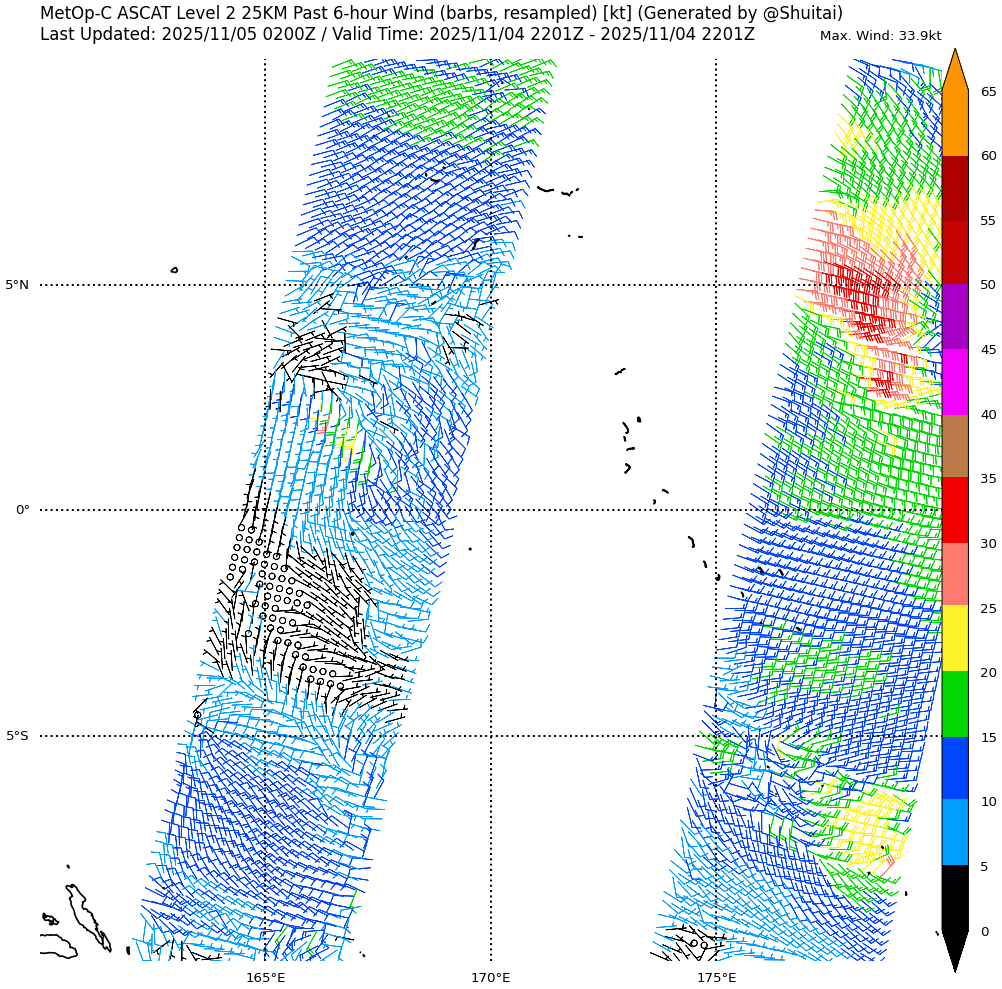Click the purple 45-50 kt colorbar segment
The width and height of the screenshot is (1002, 989).
pyautogui.click(x=955, y=316)
